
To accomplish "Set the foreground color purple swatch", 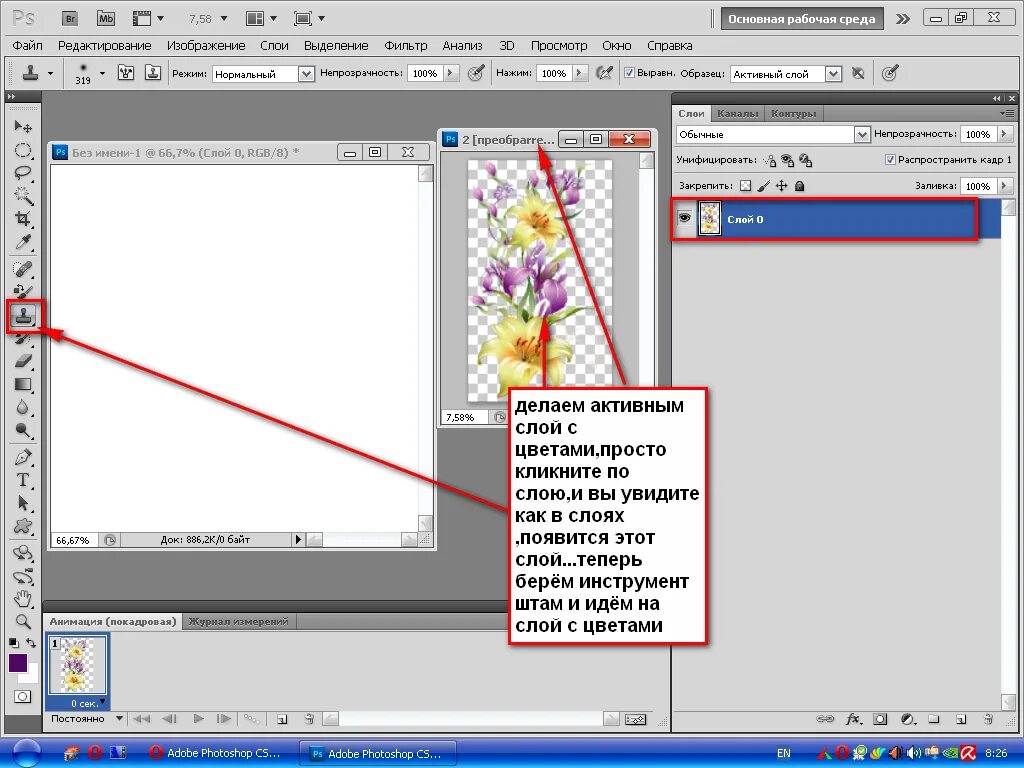I will click(18, 663).
